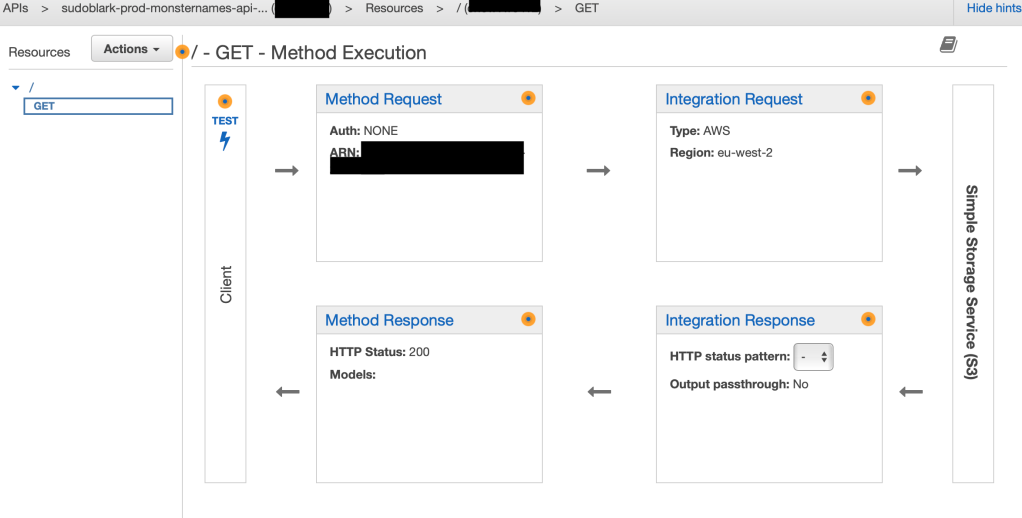Select the GET method in resource tree
Image resolution: width=1022 pixels, height=518 pixels.
point(98,106)
